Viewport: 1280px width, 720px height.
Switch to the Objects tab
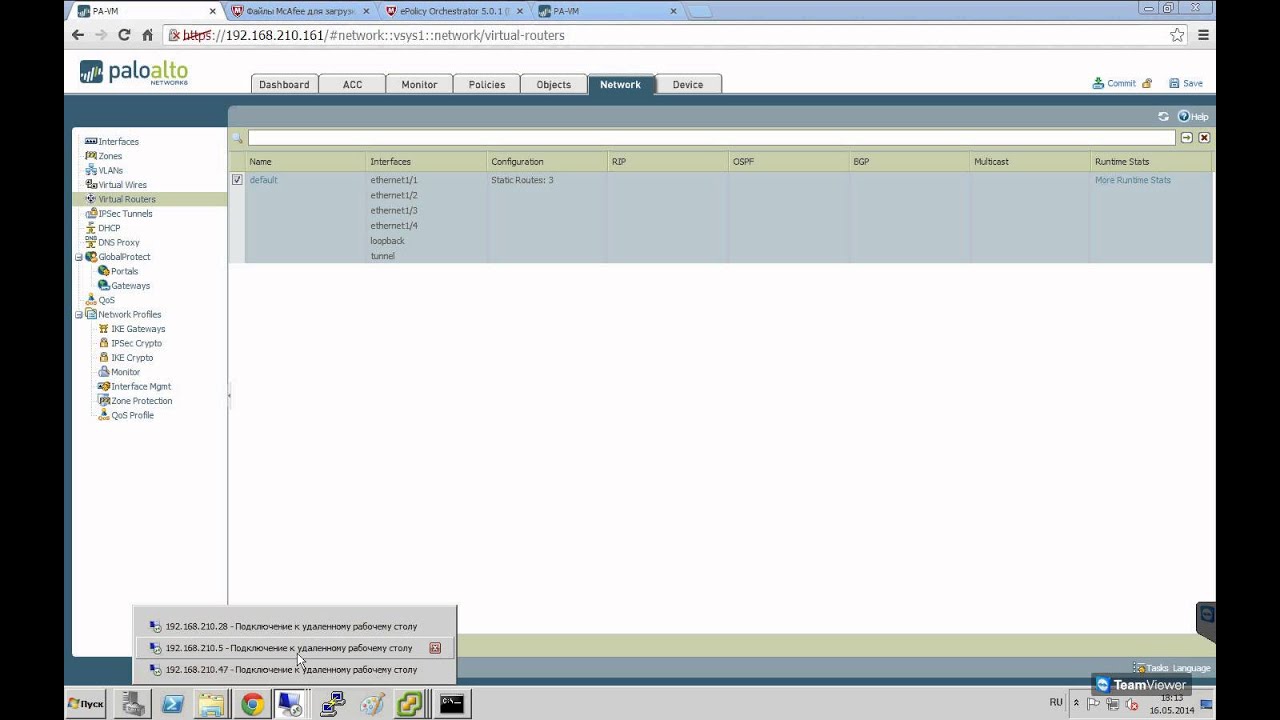tap(553, 84)
